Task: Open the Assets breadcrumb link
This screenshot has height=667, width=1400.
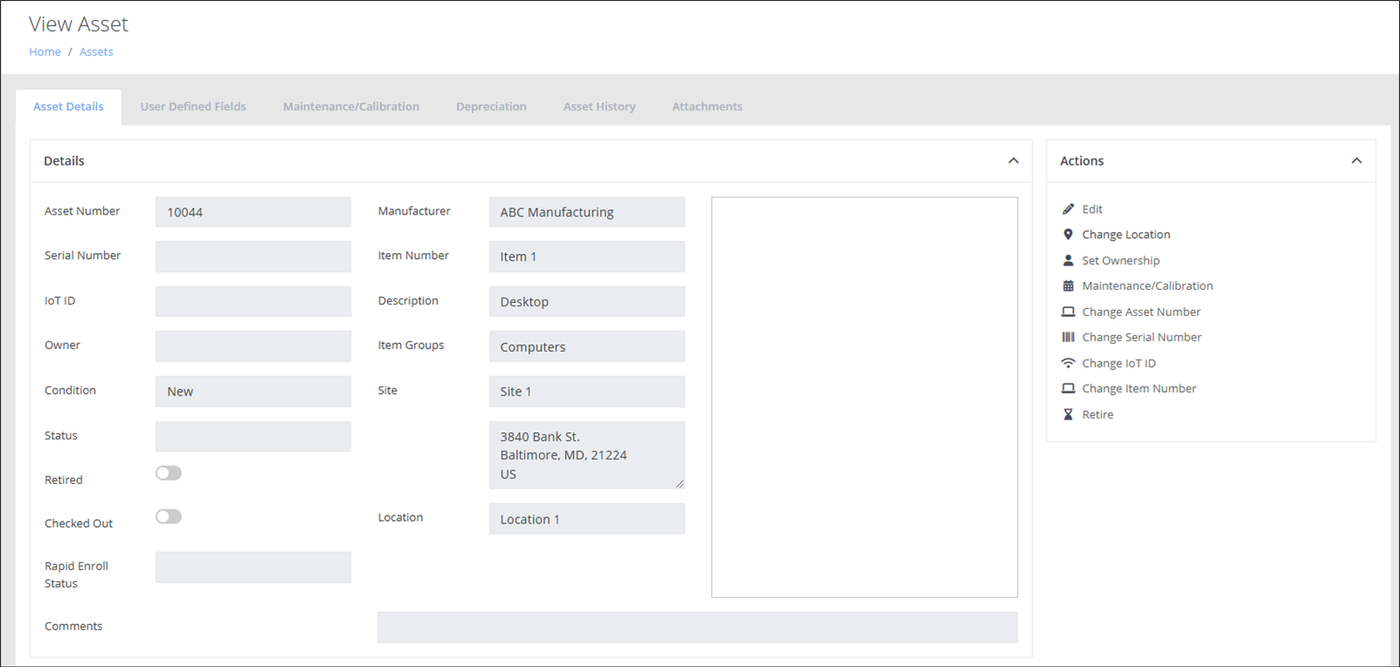Action: click(96, 52)
